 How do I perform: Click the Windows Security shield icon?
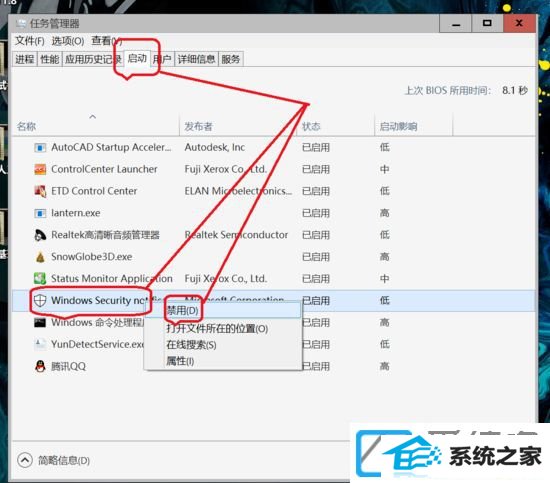pos(40,300)
